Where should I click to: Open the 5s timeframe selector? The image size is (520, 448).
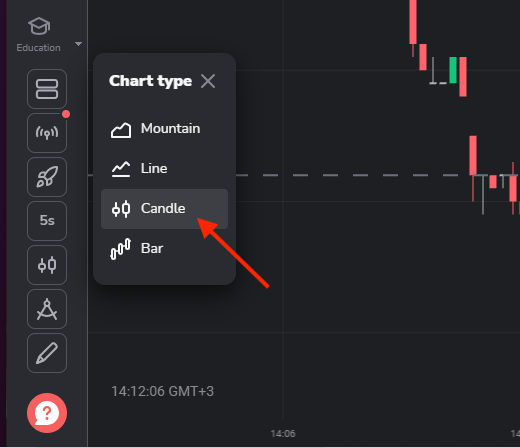tap(47, 221)
